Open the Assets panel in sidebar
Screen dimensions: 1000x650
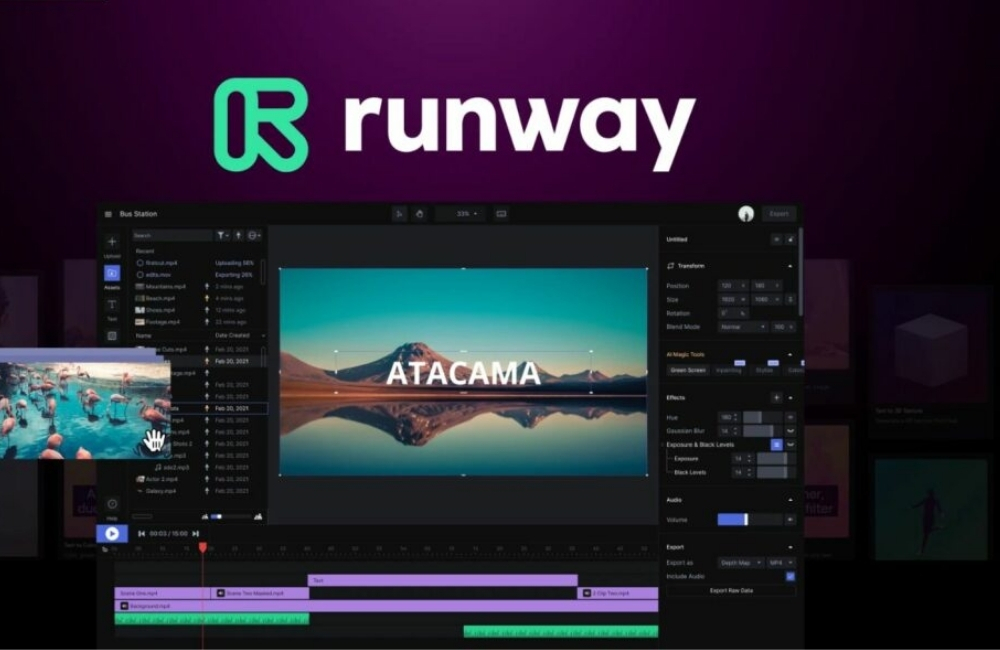coord(112,273)
